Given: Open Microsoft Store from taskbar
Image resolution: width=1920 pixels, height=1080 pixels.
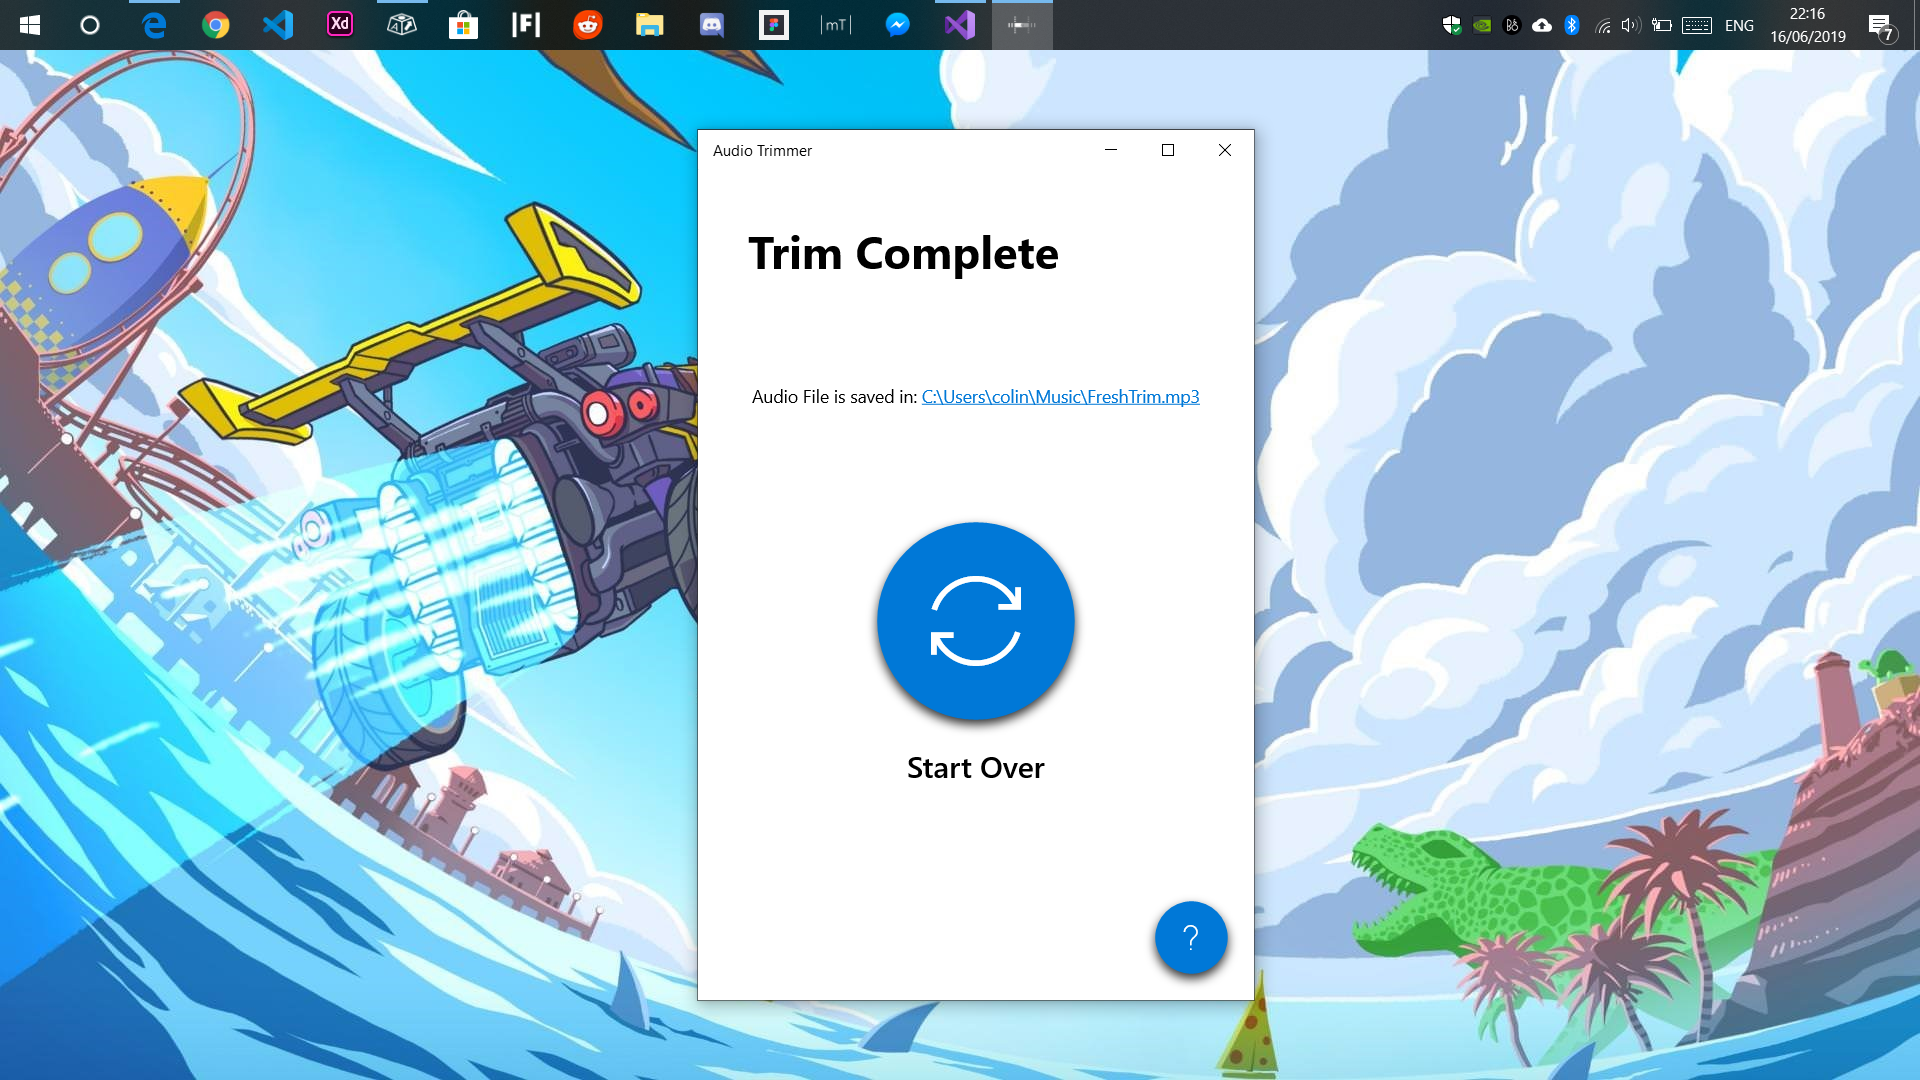Looking at the screenshot, I should pyautogui.click(x=463, y=25).
